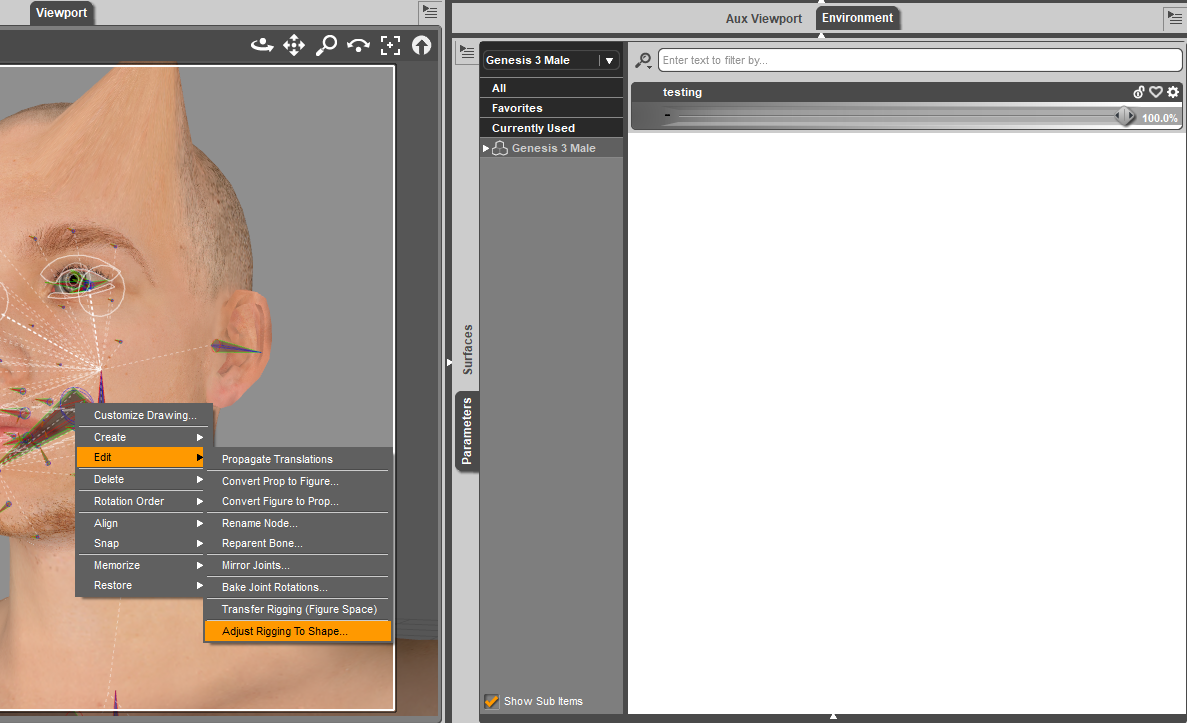Expand the Delete submenu arrow
This screenshot has width=1187, height=723.
point(200,479)
